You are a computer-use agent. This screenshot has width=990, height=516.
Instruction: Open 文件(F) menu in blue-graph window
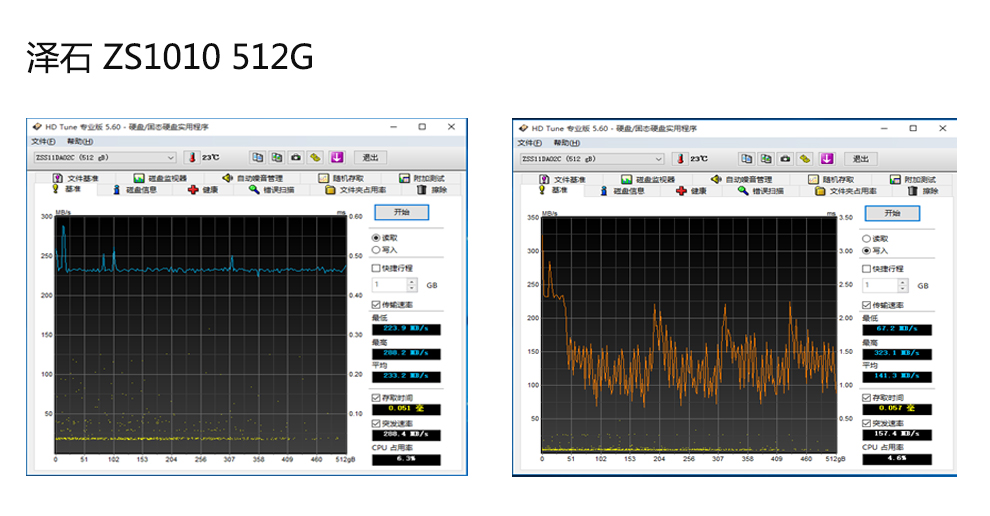pos(44,141)
